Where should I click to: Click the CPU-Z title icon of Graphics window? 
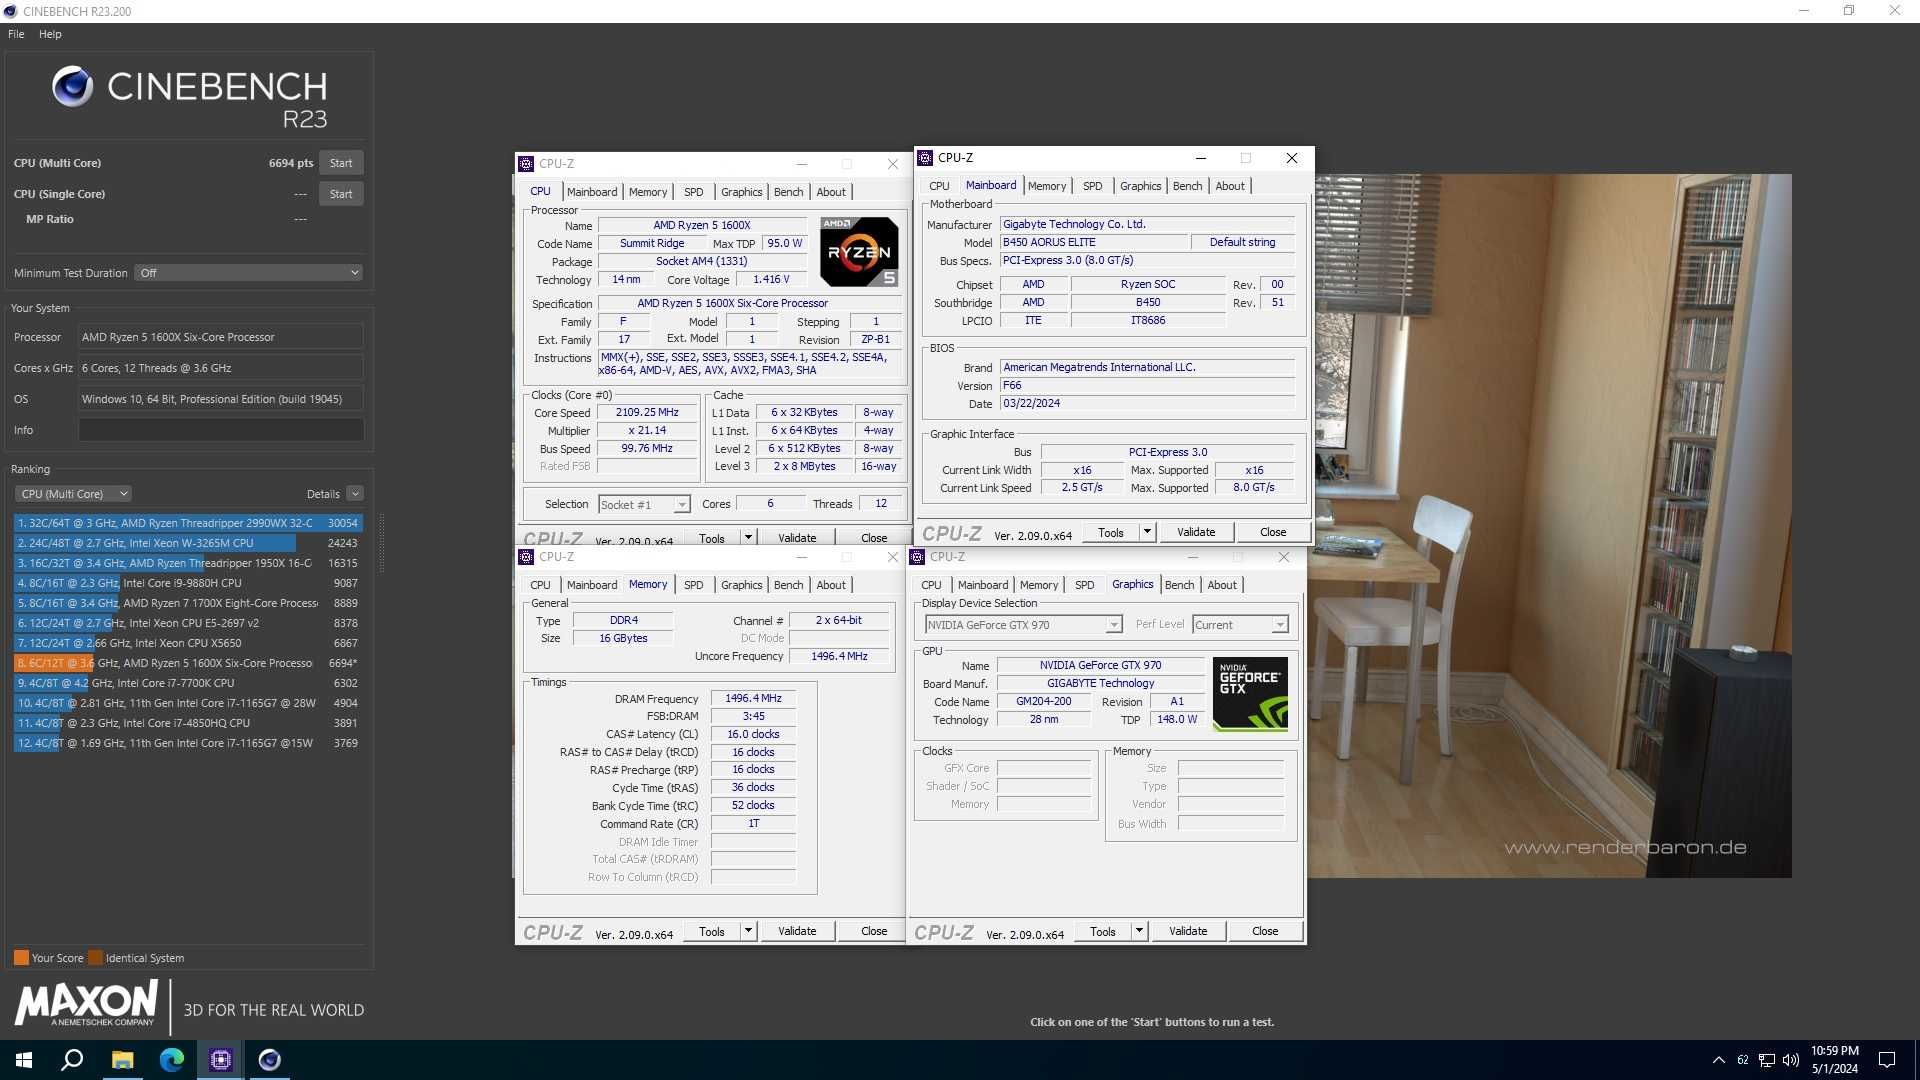(917, 557)
